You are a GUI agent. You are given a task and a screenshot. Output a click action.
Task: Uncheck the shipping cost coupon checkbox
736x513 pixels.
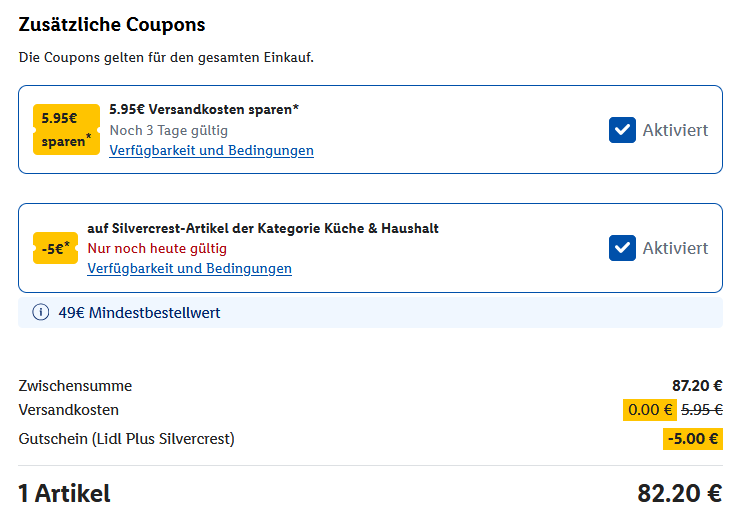(x=622, y=130)
